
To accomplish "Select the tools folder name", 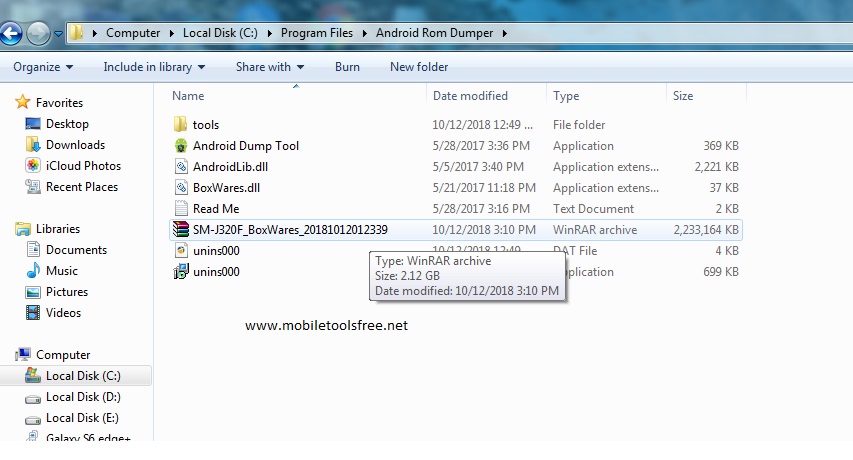I will [206, 125].
